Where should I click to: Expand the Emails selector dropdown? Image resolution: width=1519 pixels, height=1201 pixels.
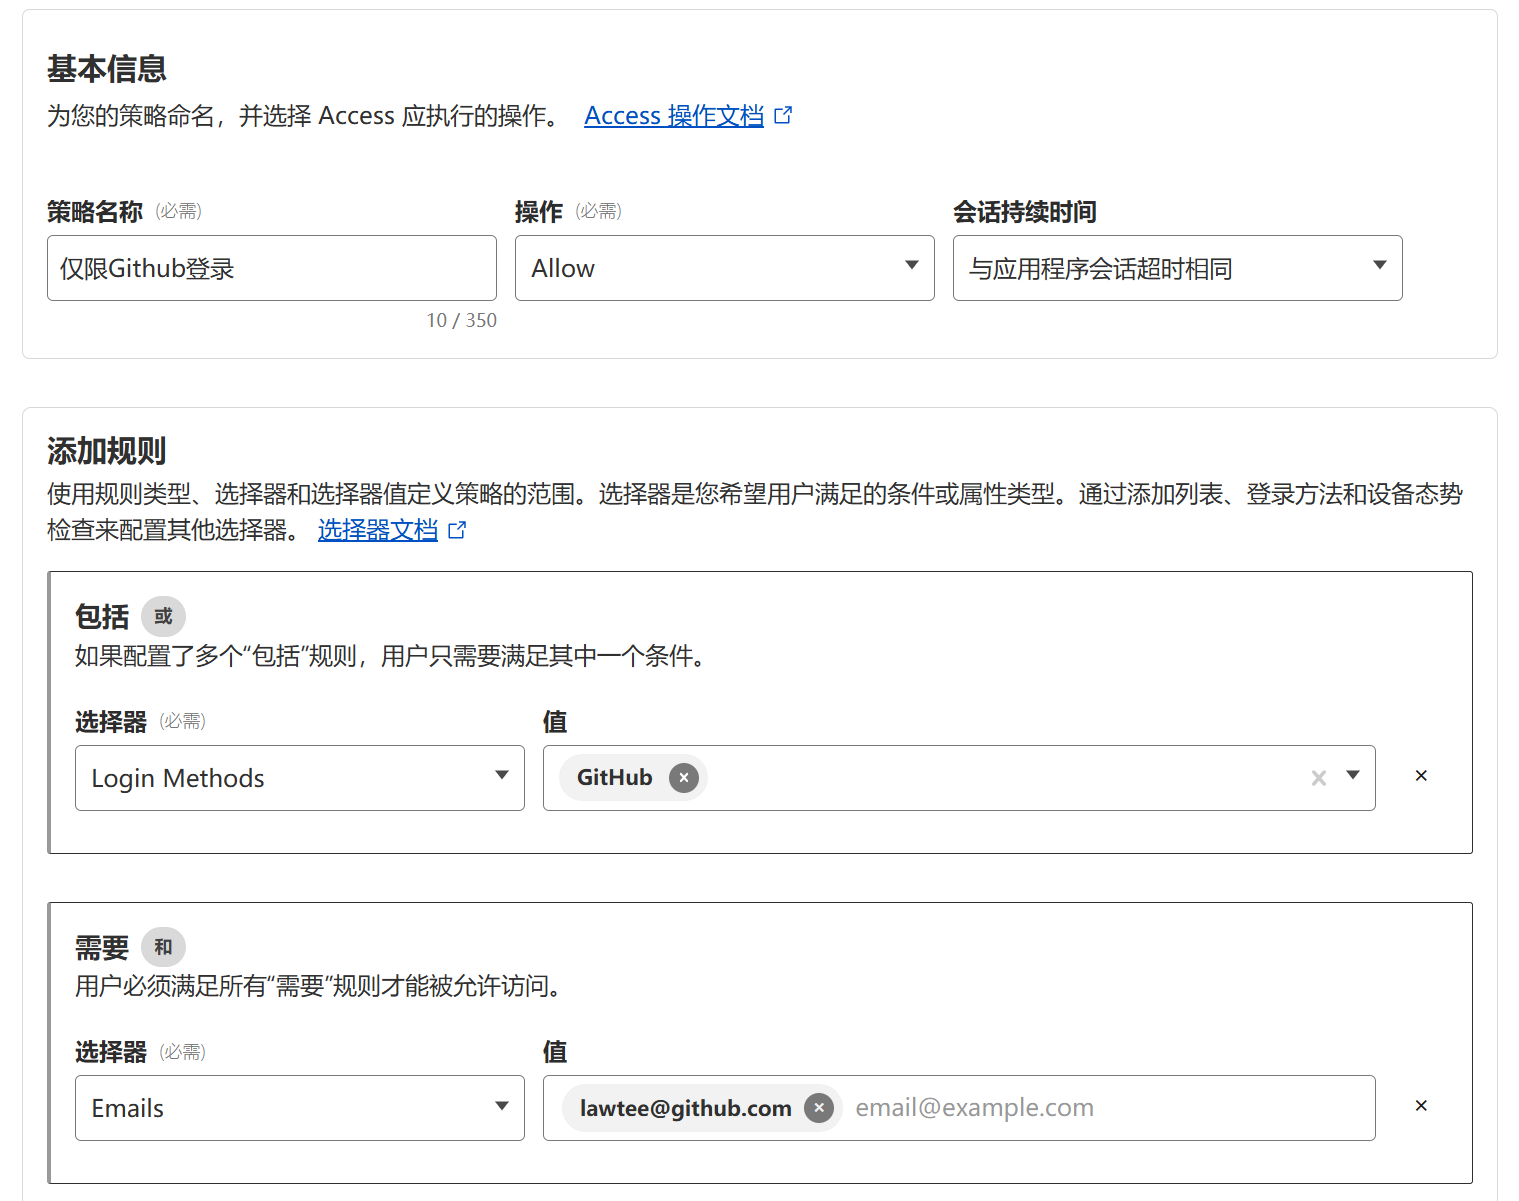point(299,1108)
